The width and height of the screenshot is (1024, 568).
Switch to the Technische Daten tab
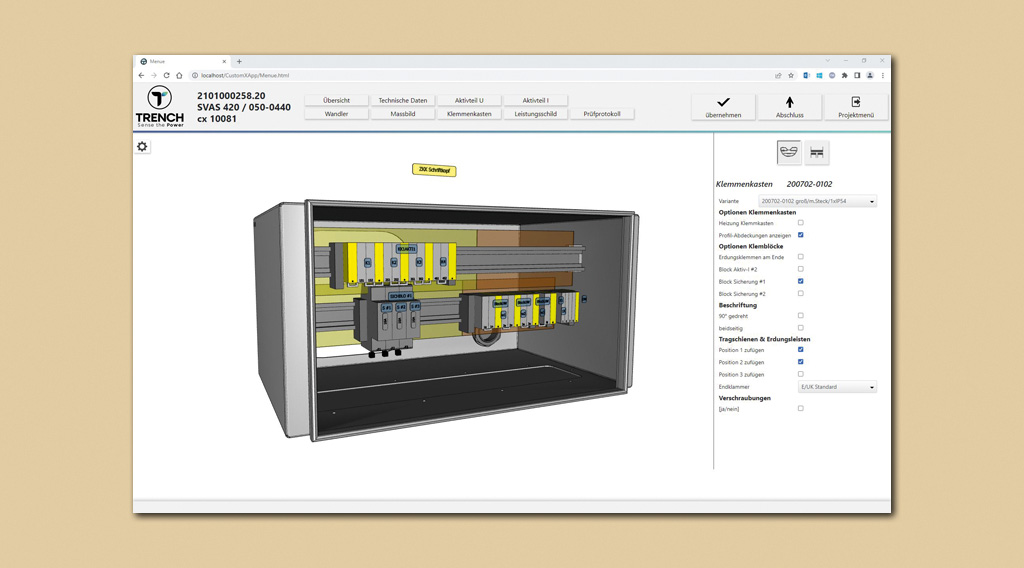pyautogui.click(x=403, y=100)
